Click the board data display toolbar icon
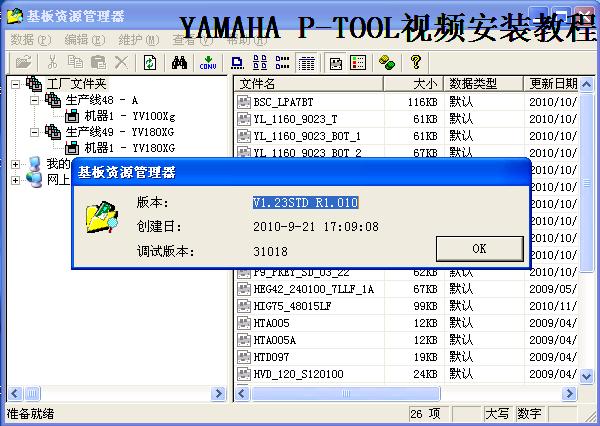The height and width of the screenshot is (426, 600). (x=336, y=63)
